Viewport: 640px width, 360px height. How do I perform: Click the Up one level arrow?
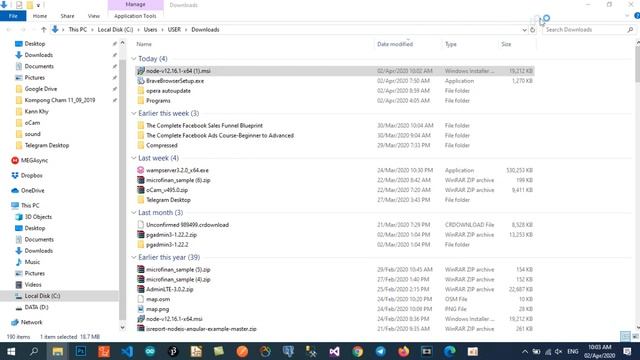pyautogui.click(x=44, y=29)
